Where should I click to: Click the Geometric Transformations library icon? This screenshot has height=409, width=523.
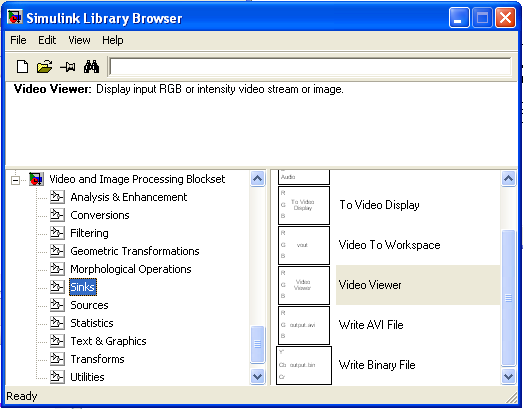click(57, 251)
